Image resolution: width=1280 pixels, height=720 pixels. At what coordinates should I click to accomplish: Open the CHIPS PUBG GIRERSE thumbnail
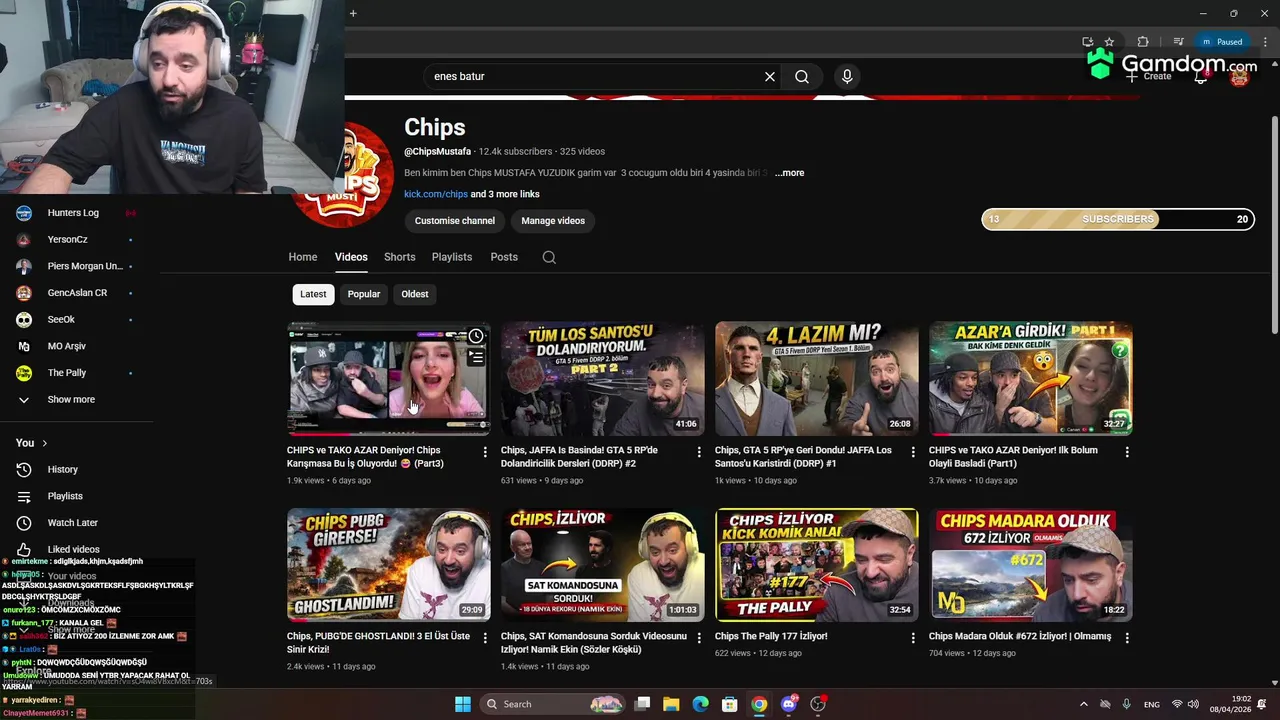(x=388, y=565)
